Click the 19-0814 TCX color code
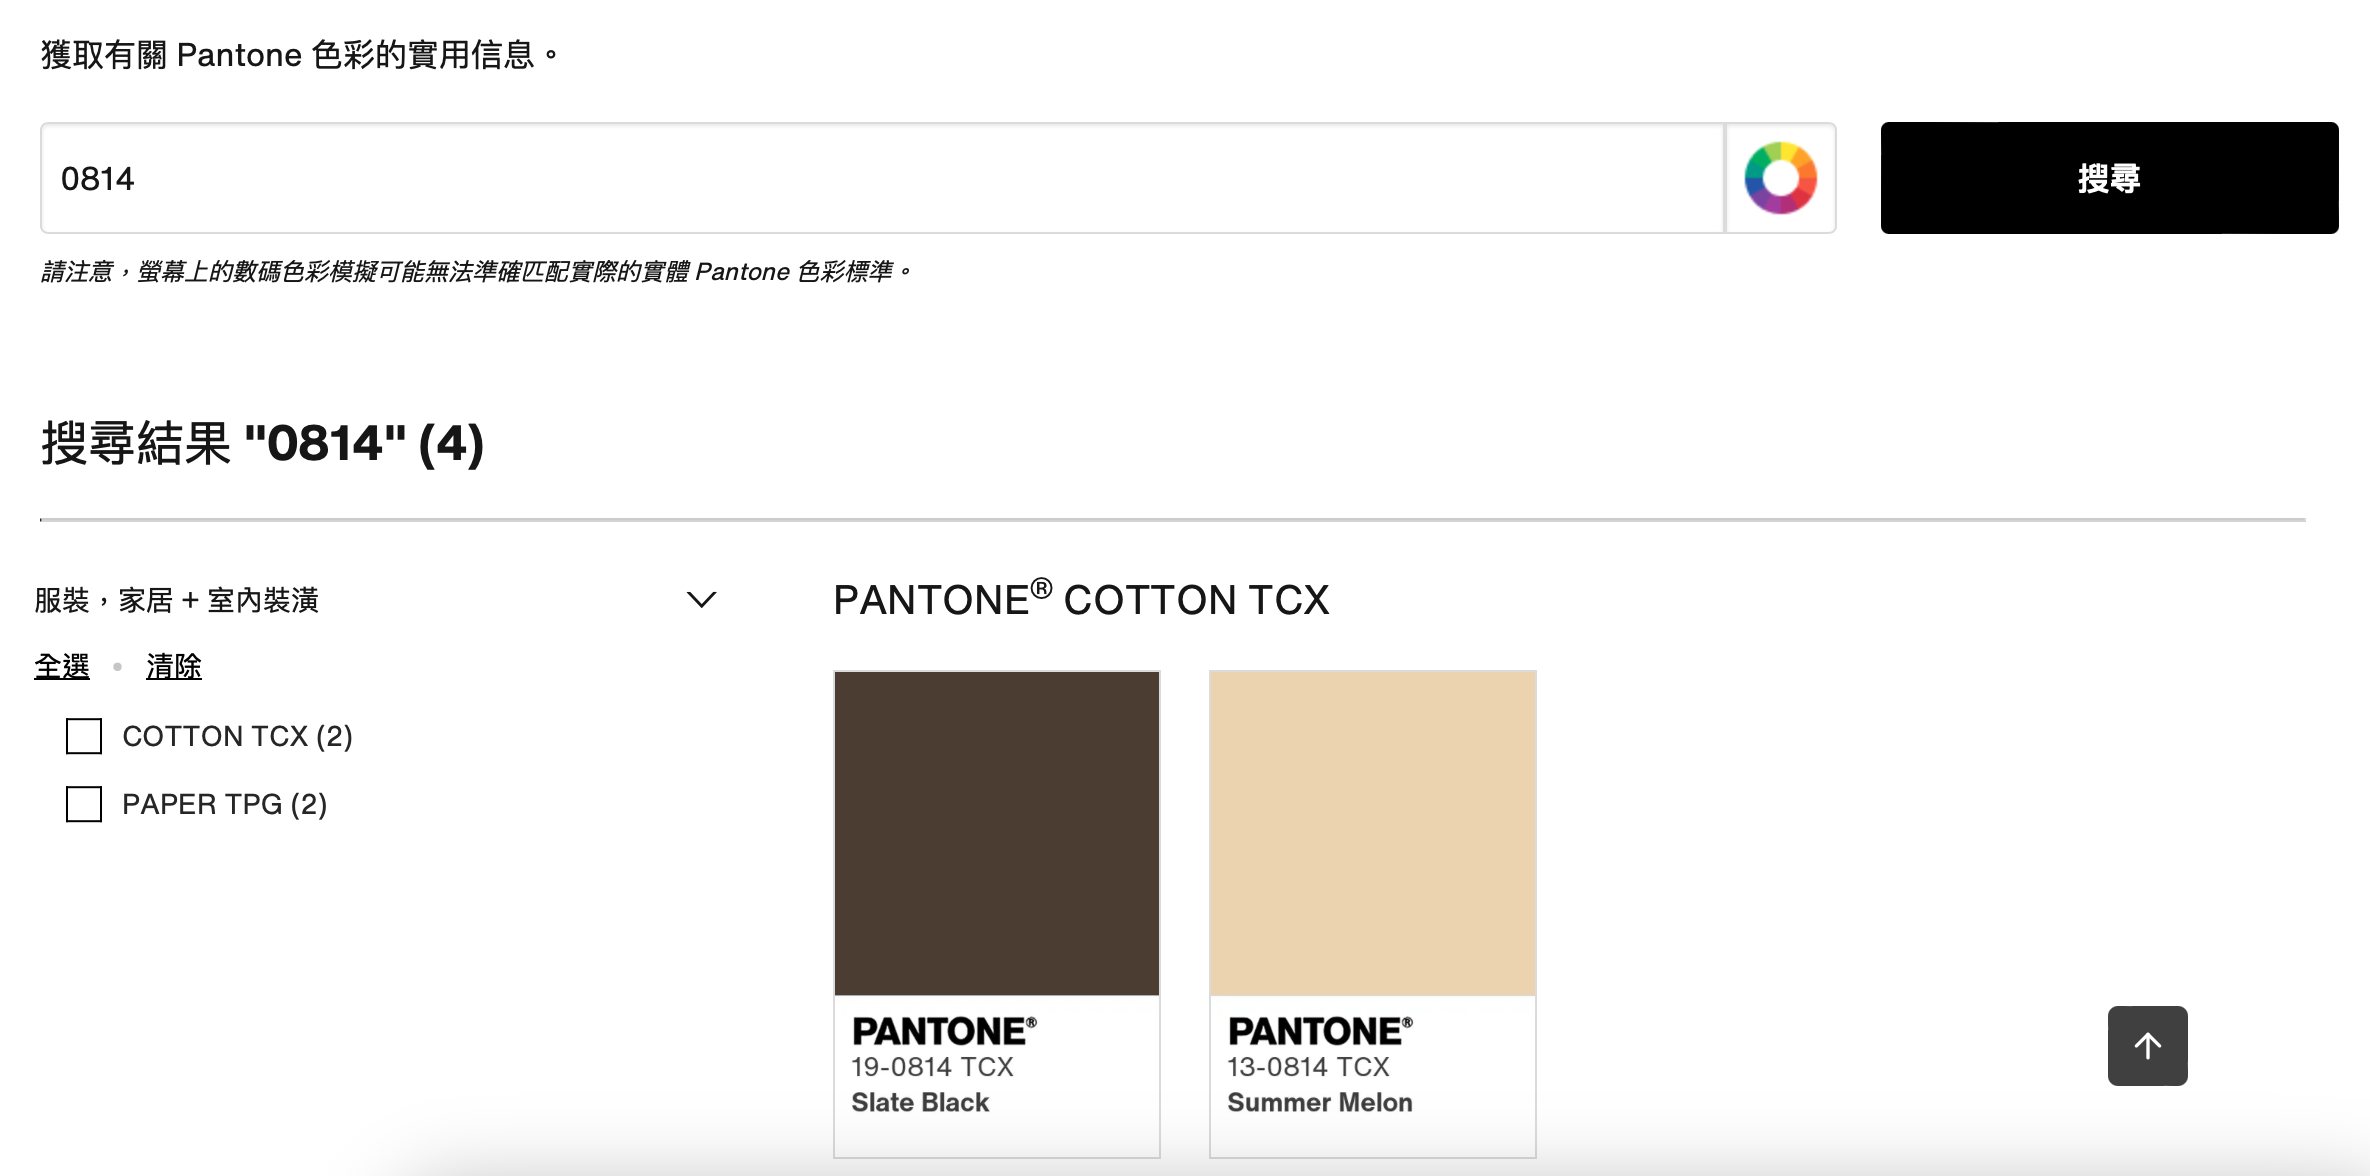Viewport: 2370px width, 1176px height. 932,1067
